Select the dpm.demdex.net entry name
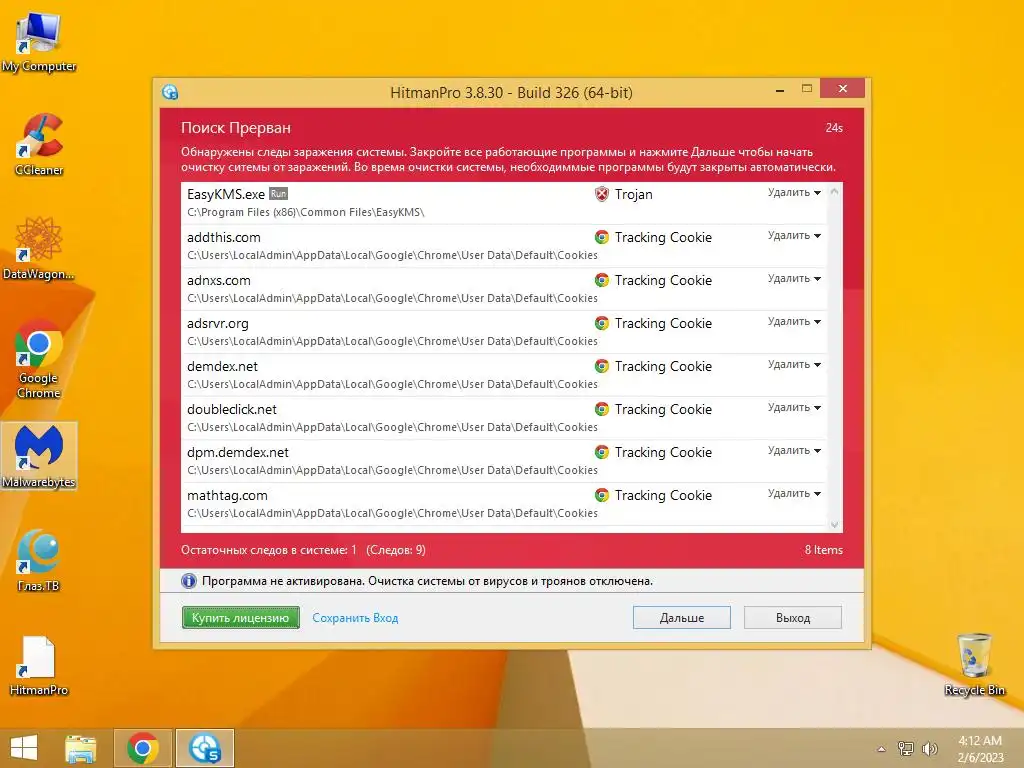1024x768 pixels. tap(238, 453)
